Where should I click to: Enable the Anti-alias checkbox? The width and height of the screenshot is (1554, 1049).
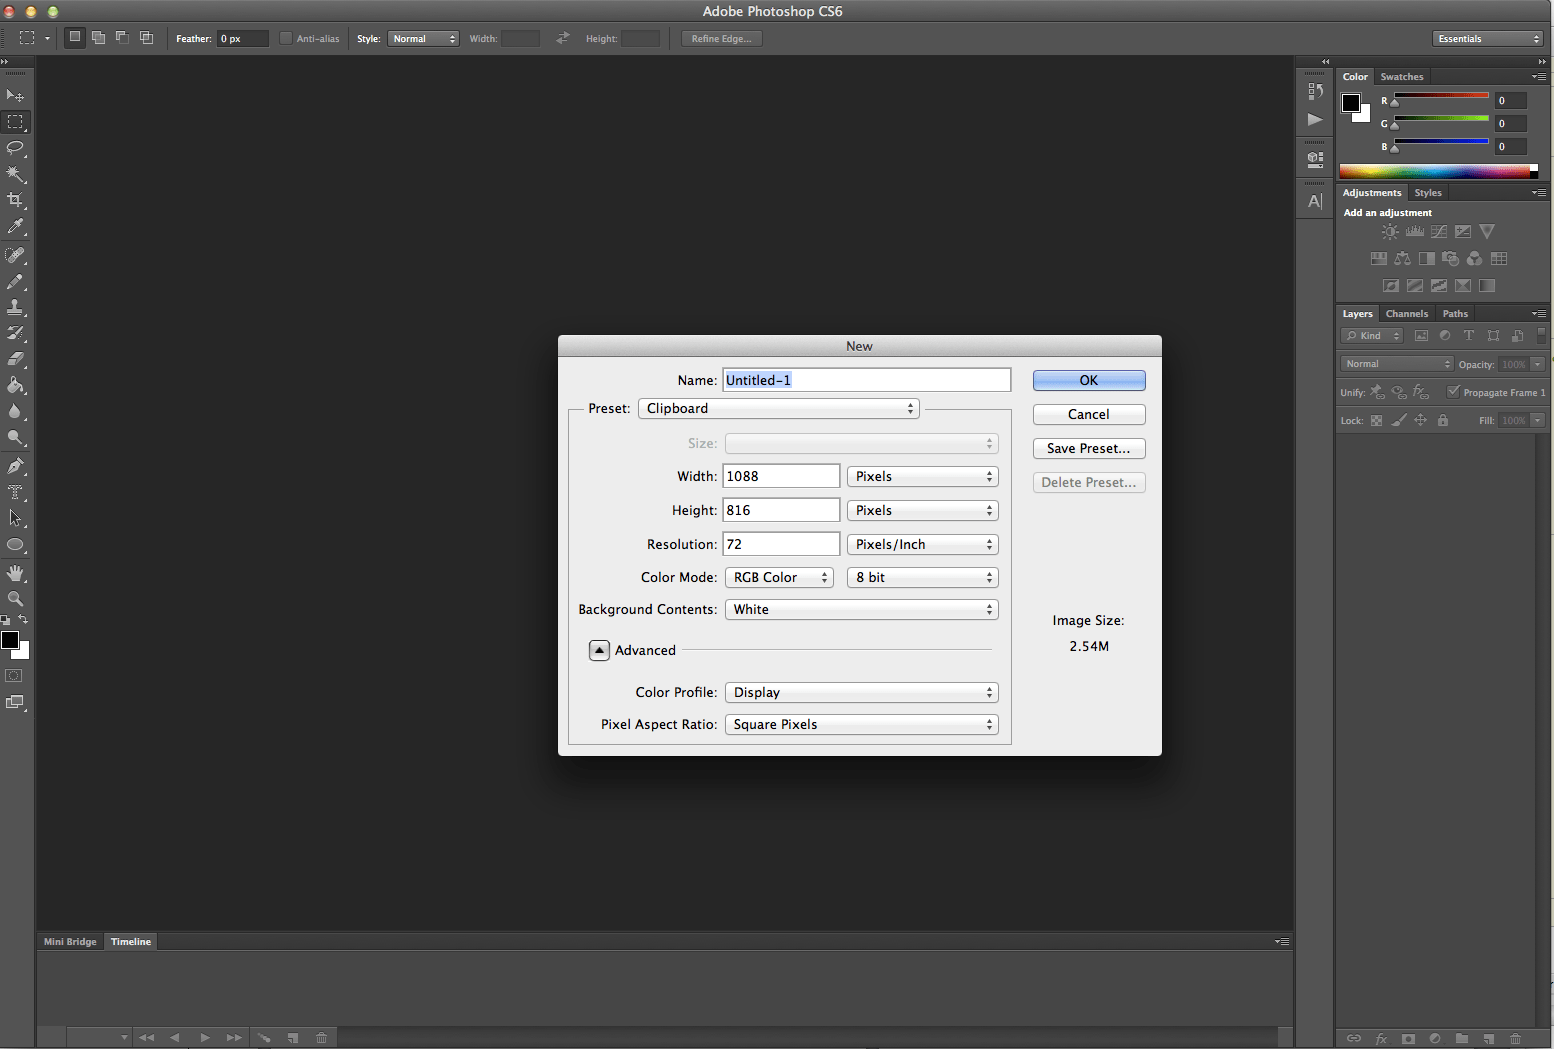286,38
